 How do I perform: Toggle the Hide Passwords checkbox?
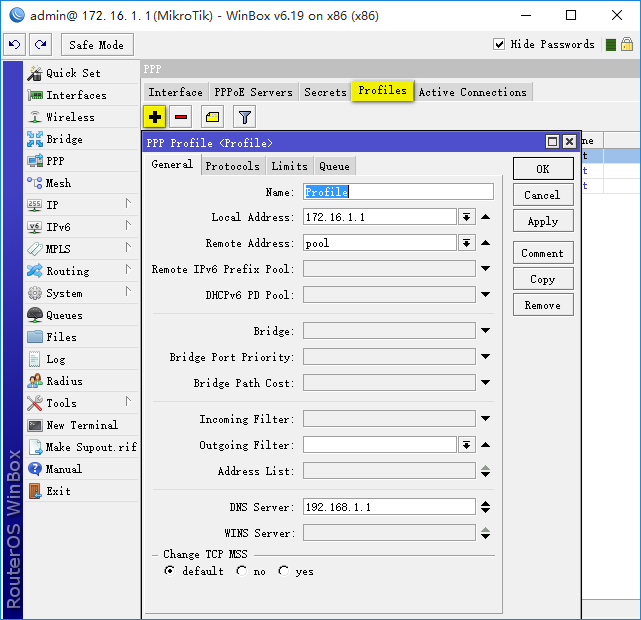pos(500,44)
